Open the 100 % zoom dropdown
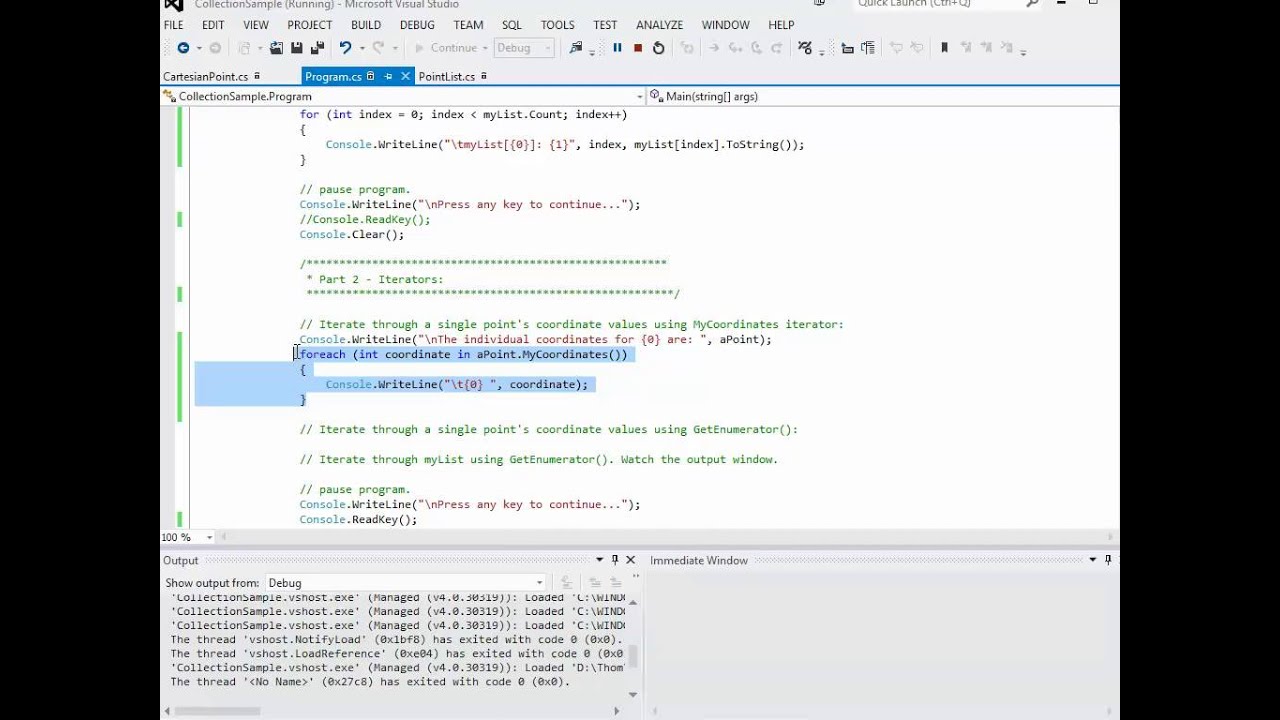Image resolution: width=1280 pixels, height=720 pixels. (x=209, y=537)
